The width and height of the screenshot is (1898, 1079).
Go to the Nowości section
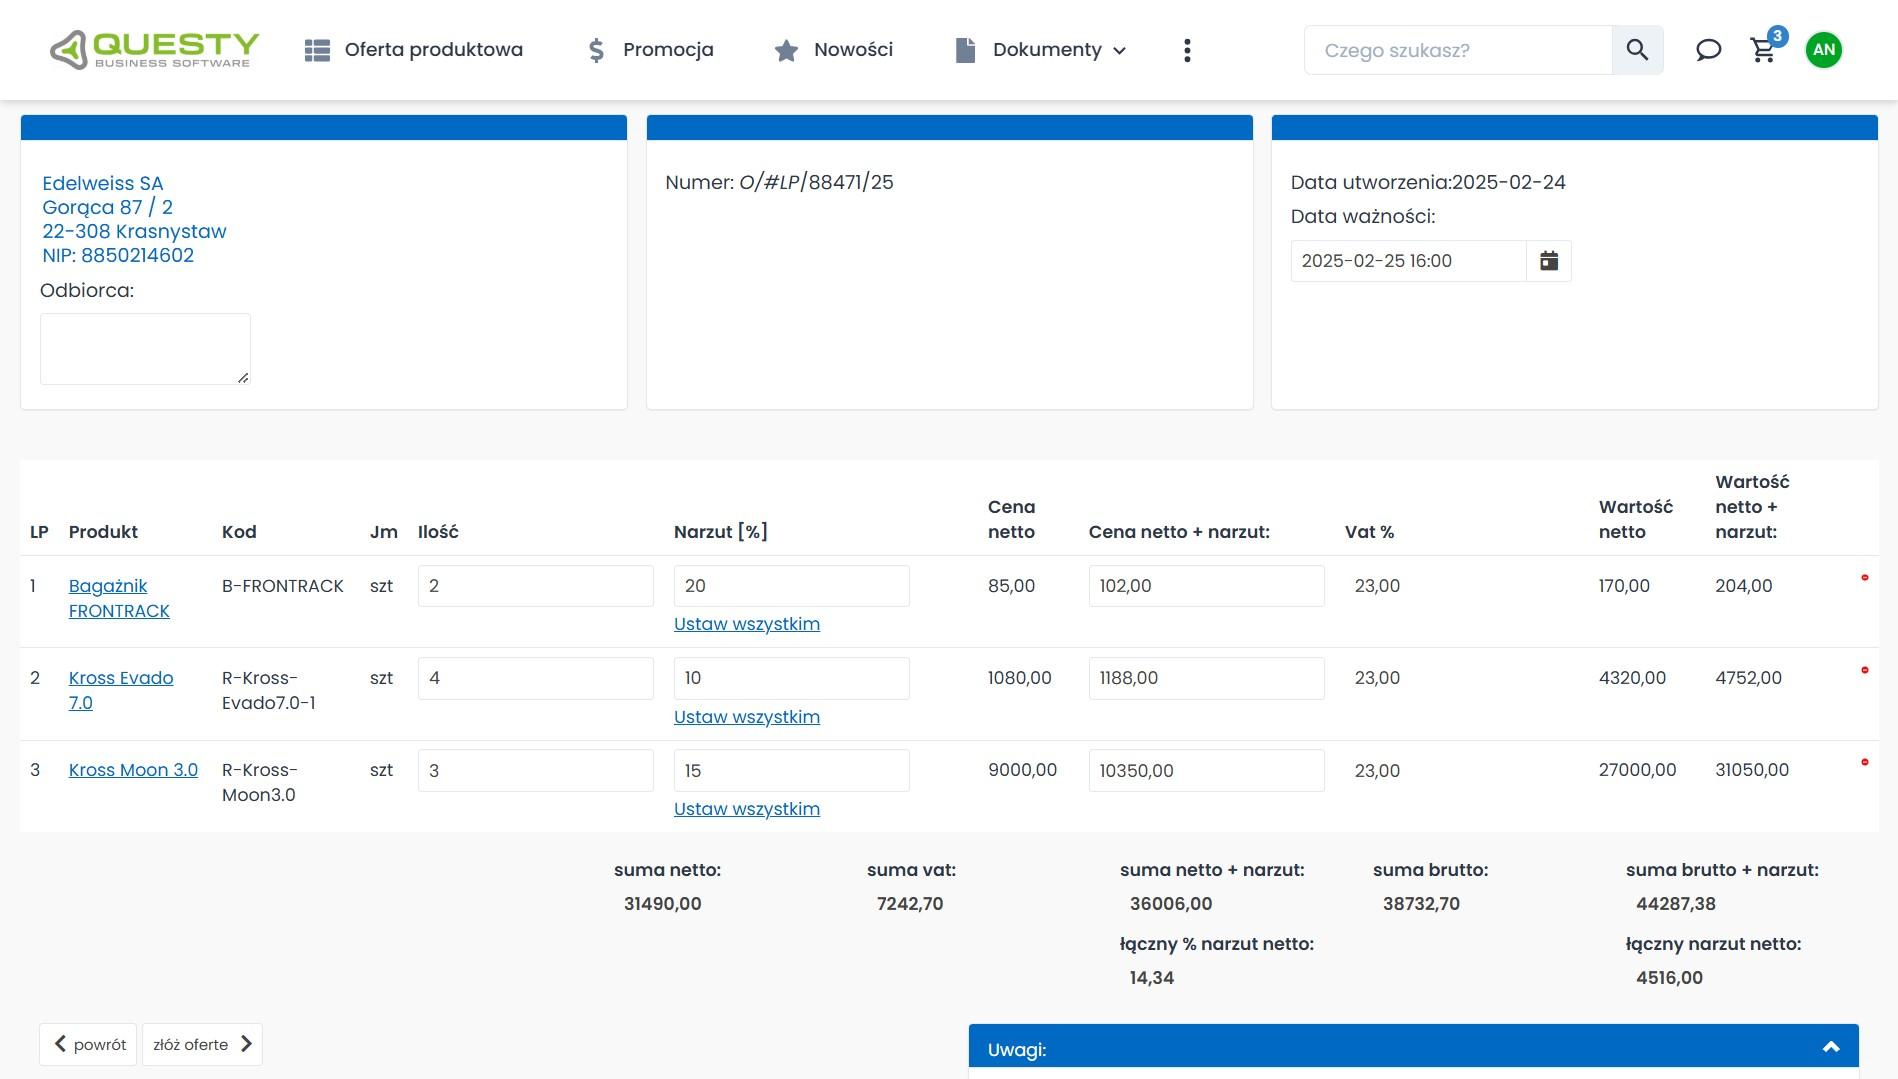pyautogui.click(x=834, y=50)
